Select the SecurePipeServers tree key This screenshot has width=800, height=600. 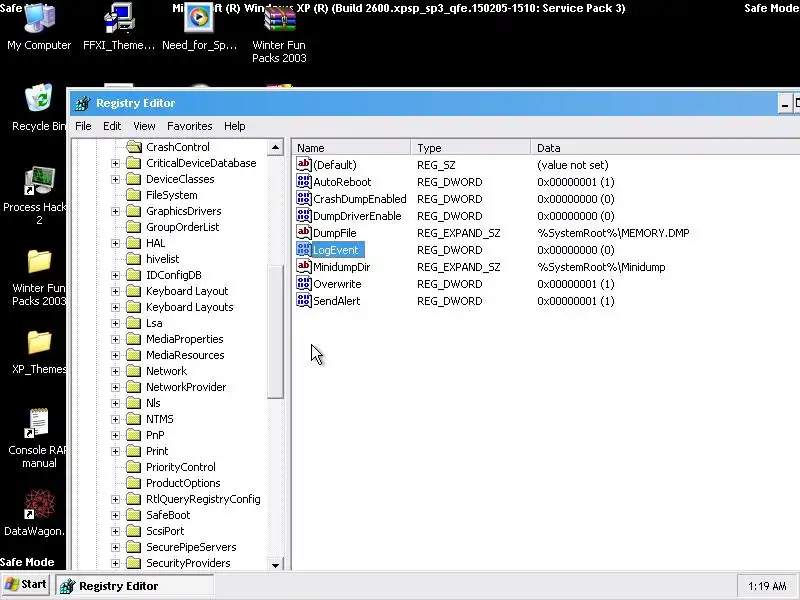click(191, 547)
